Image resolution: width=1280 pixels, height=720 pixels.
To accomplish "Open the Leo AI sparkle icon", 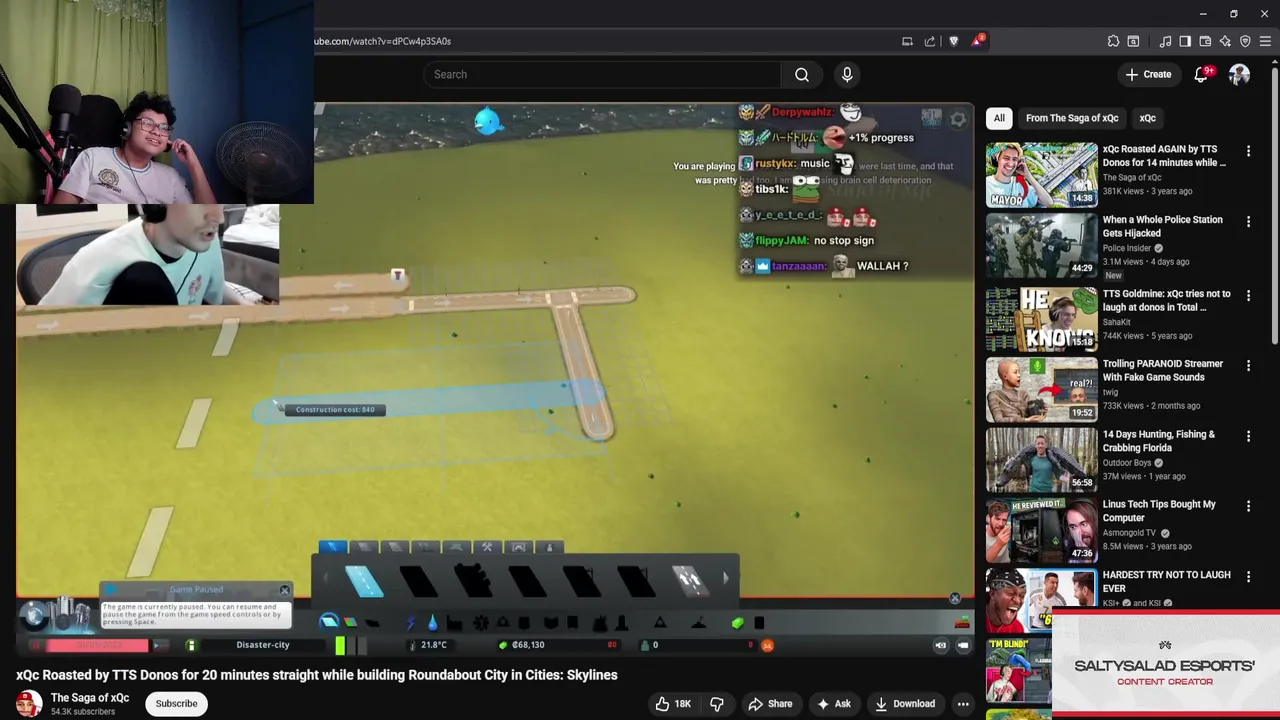I will pyautogui.click(x=1225, y=41).
